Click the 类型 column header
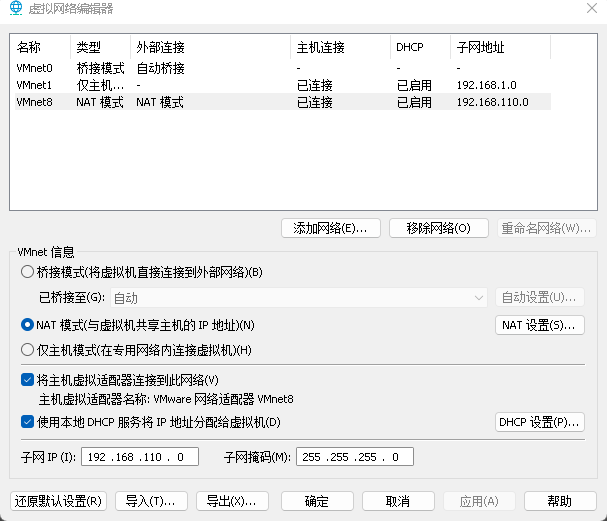Screen dimensions: 607x521 100,47
